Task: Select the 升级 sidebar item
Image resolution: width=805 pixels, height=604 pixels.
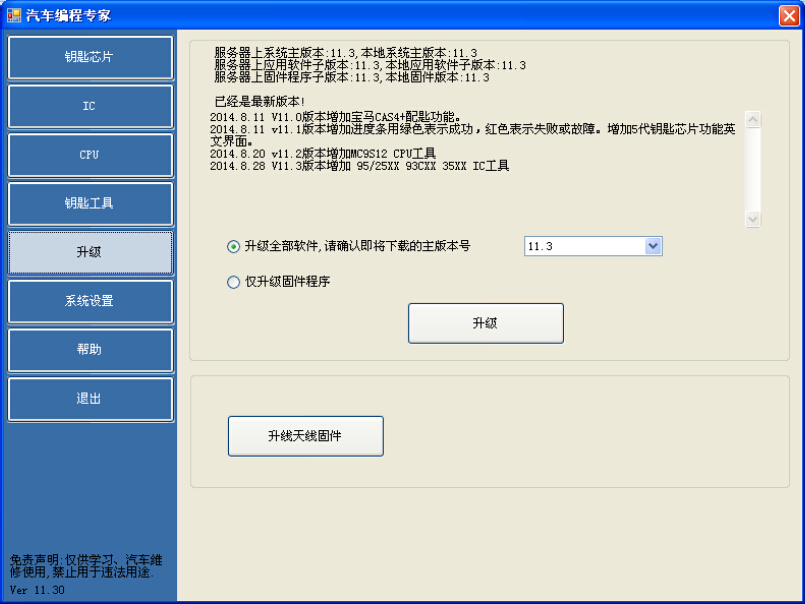Action: [x=90, y=253]
